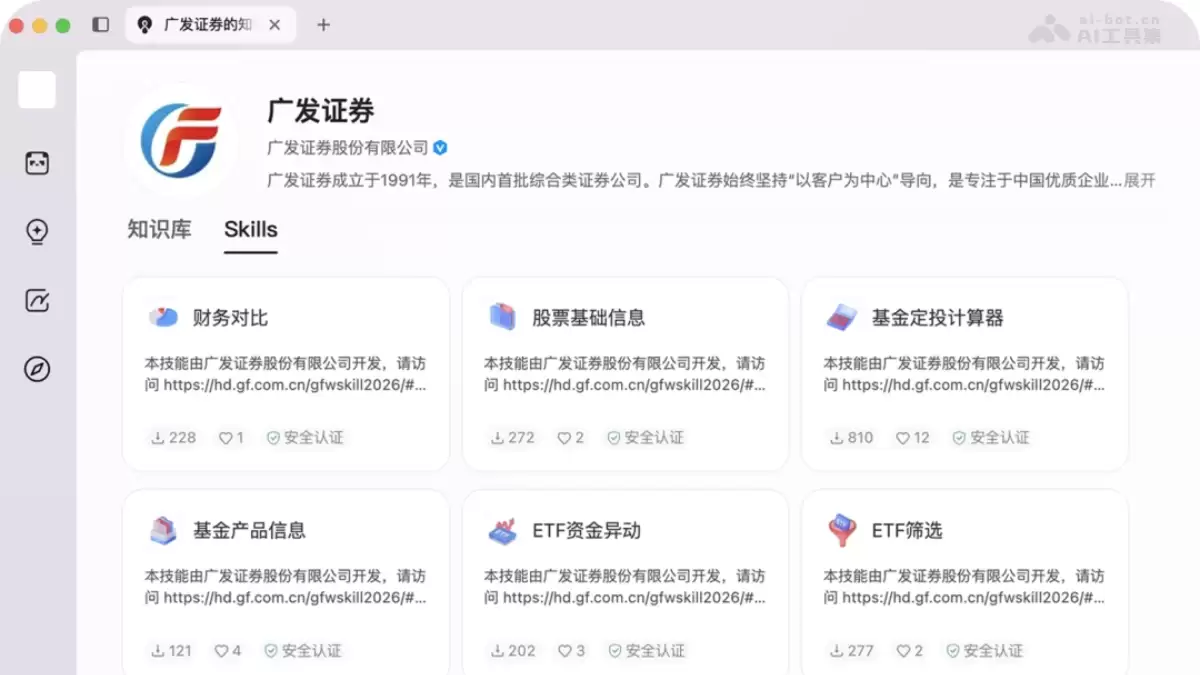Open the lightbulb ideas sidebar icon
Viewport: 1200px width, 675px height.
[37, 232]
